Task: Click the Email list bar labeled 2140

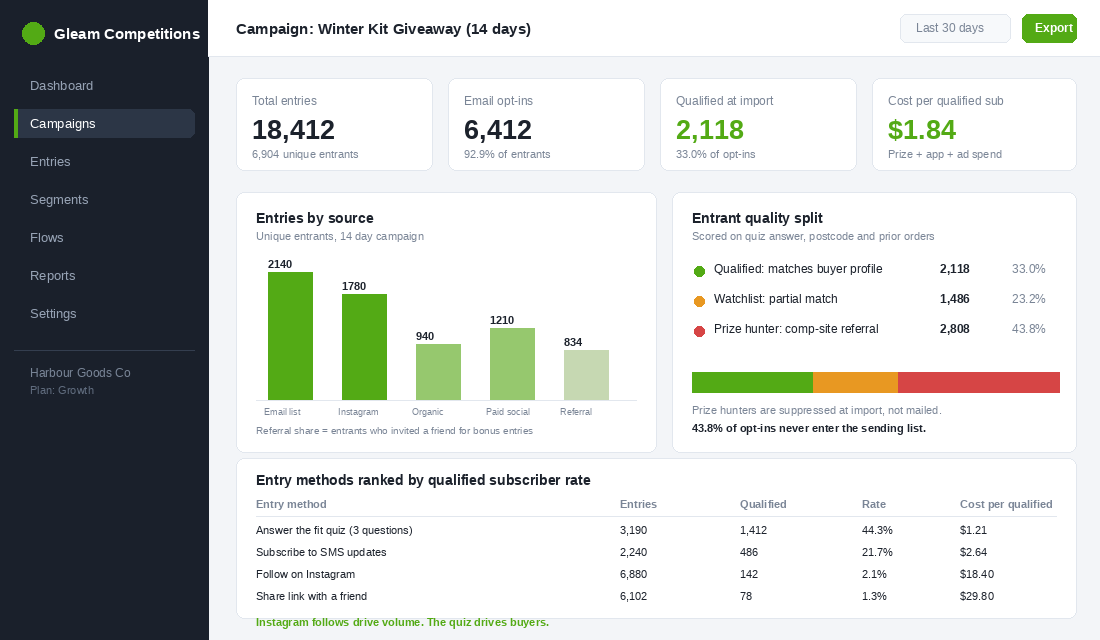Action: [x=290, y=336]
